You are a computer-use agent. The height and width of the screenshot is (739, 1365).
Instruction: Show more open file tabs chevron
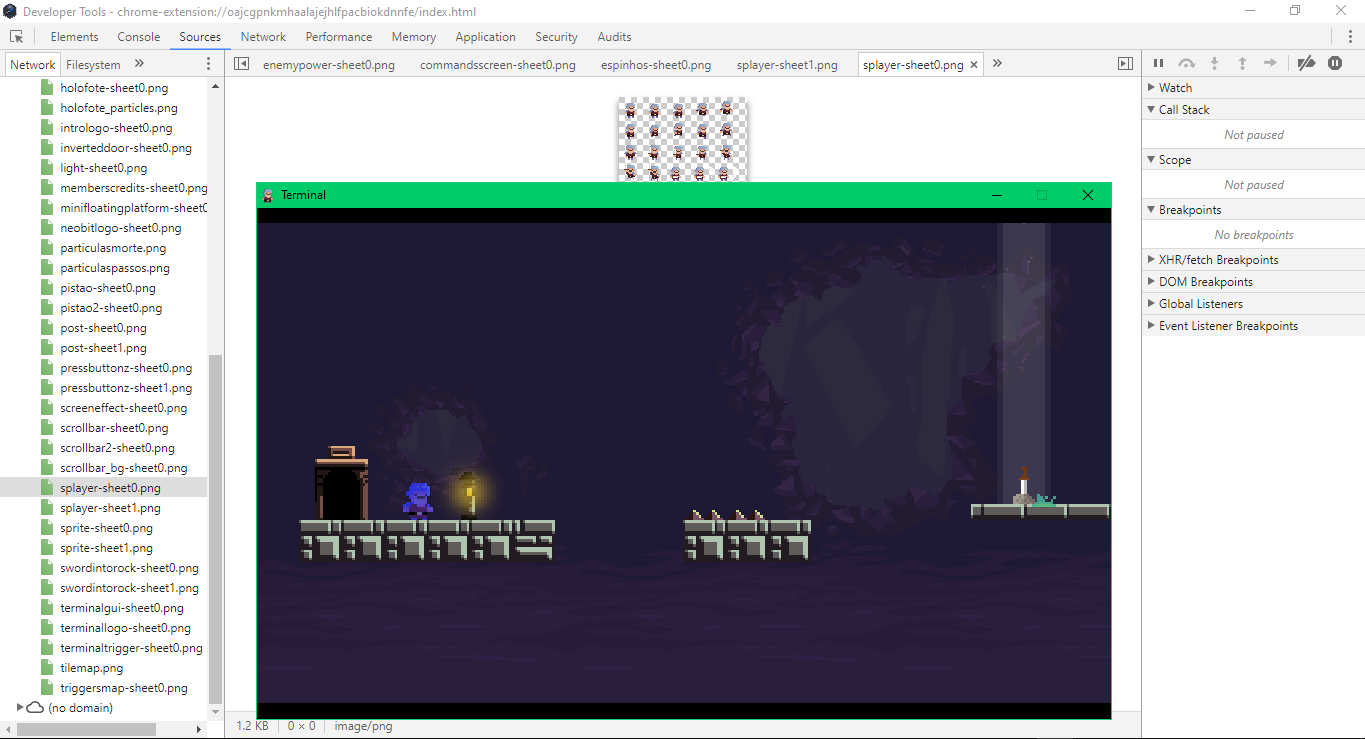coord(997,64)
